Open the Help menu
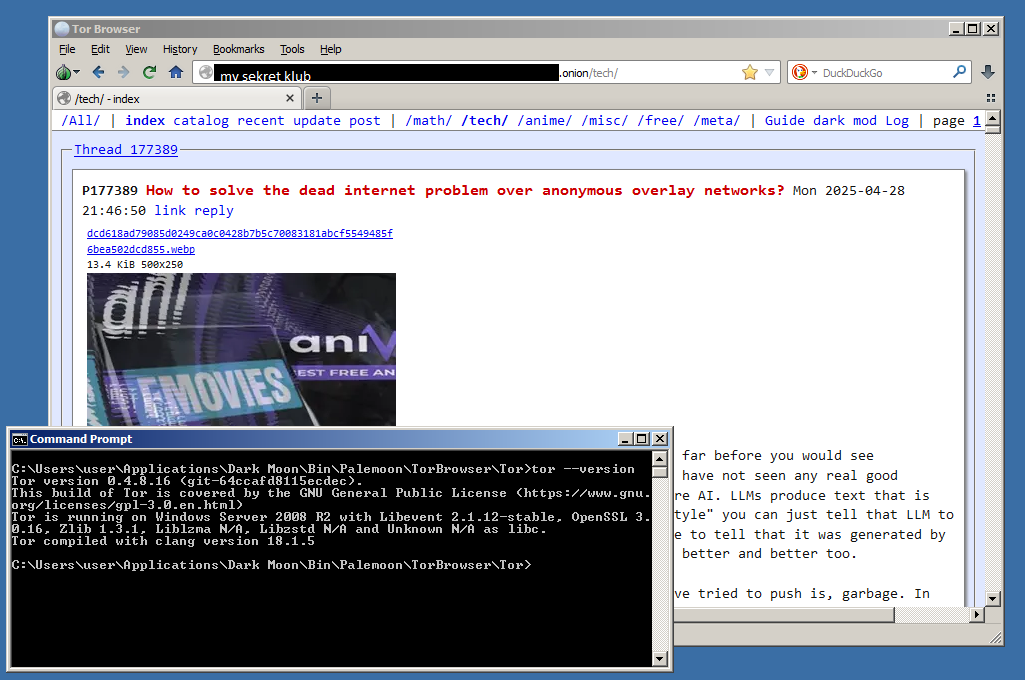This screenshot has width=1025, height=680. tap(331, 49)
